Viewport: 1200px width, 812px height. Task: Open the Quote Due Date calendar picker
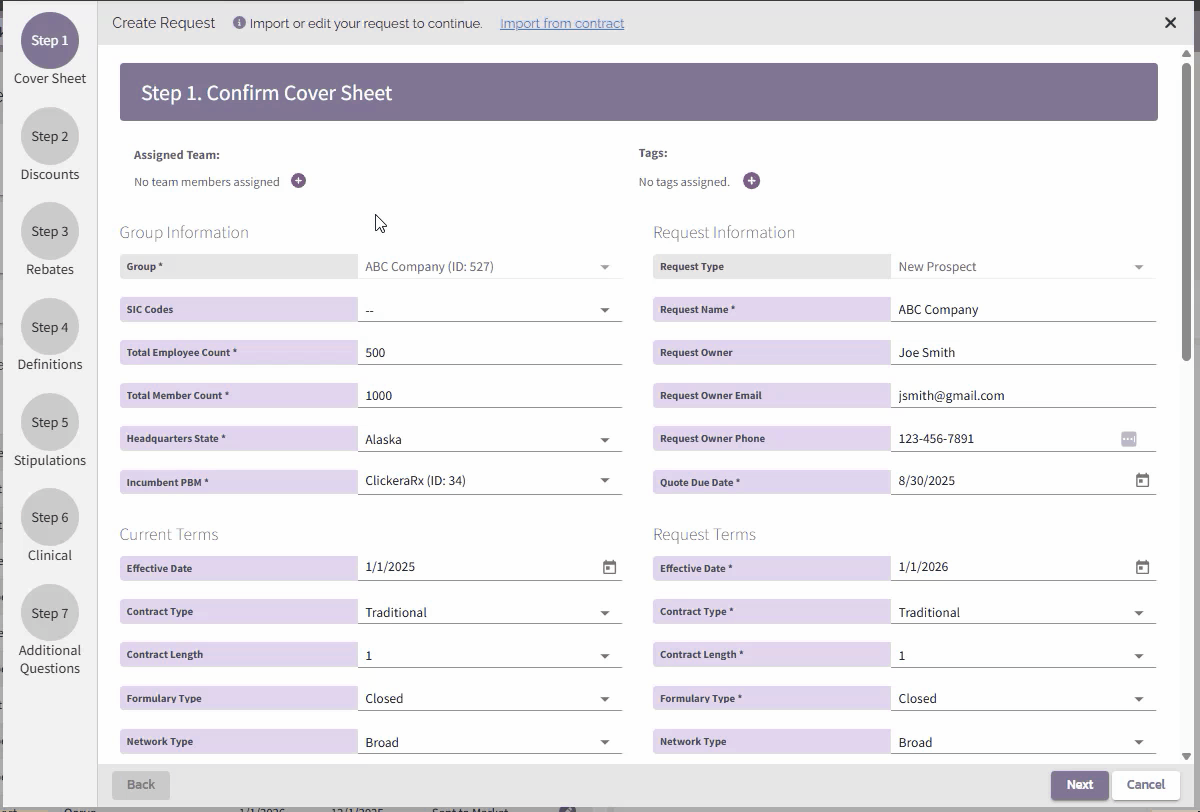(x=1142, y=481)
